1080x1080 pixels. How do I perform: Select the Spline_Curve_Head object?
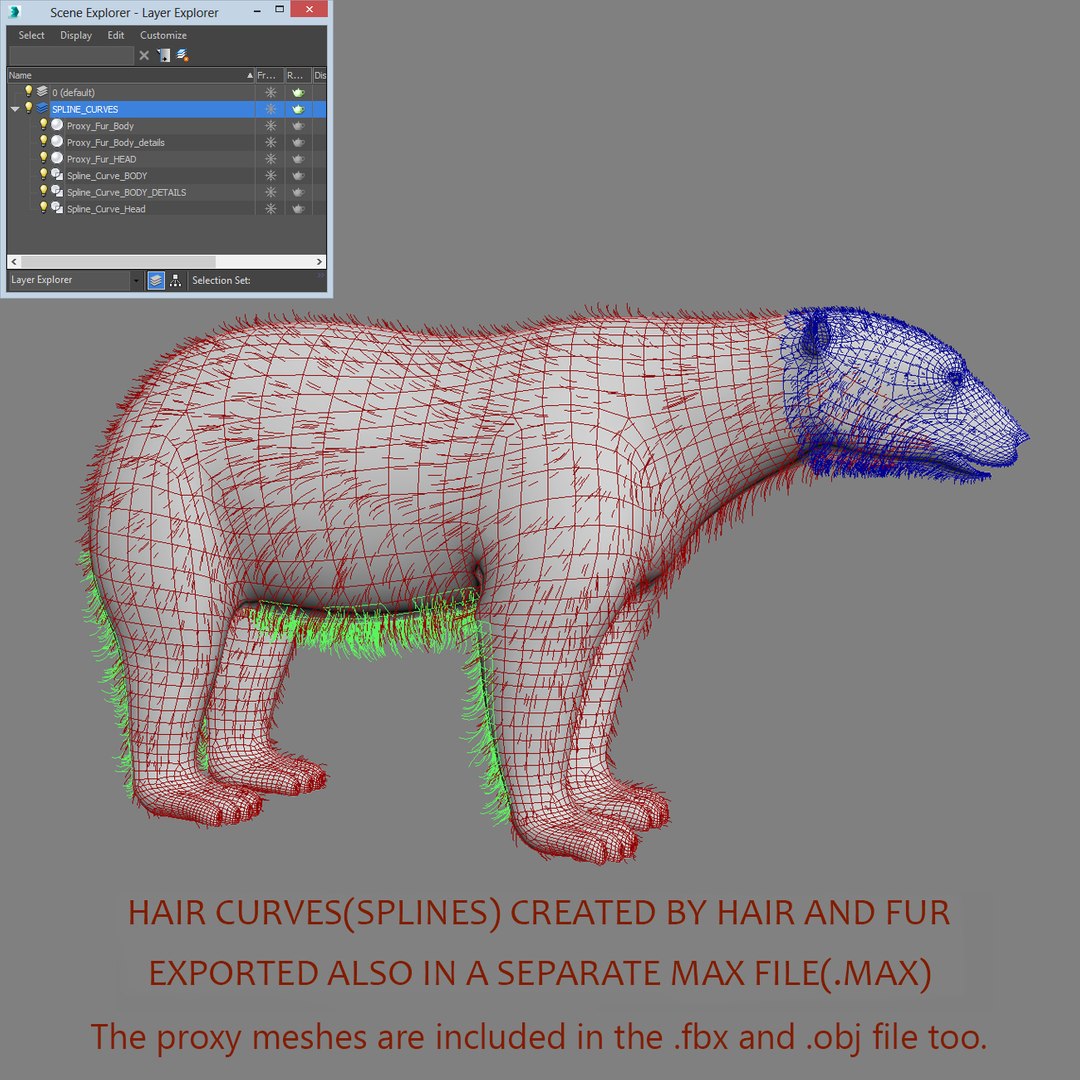pos(106,209)
